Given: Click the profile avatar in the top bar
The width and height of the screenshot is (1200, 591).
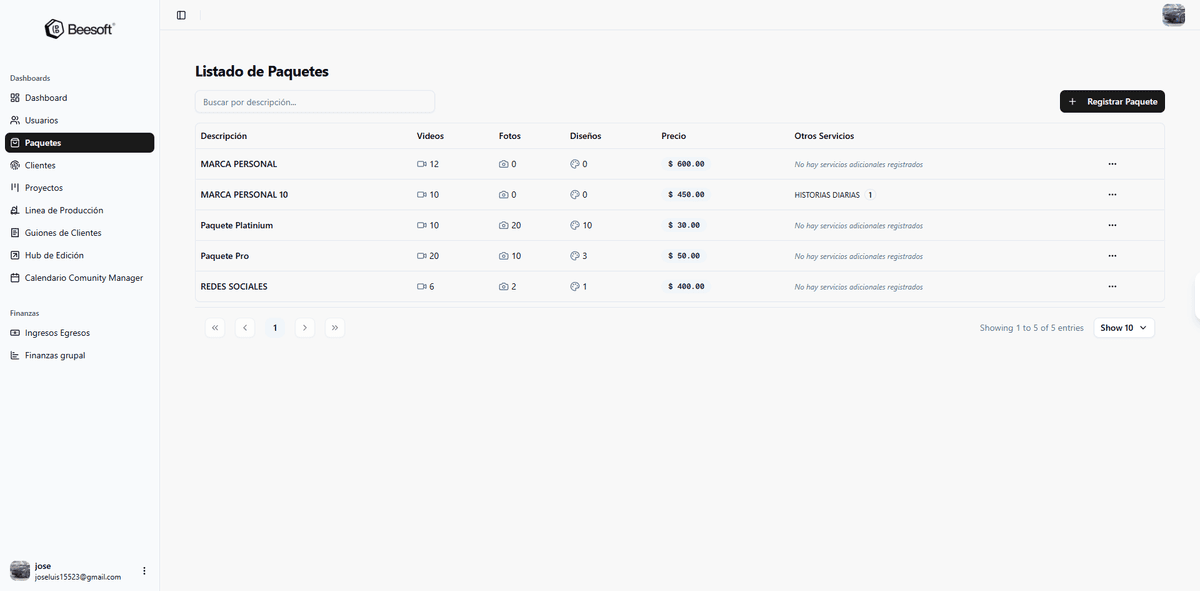Looking at the screenshot, I should tap(1172, 15).
